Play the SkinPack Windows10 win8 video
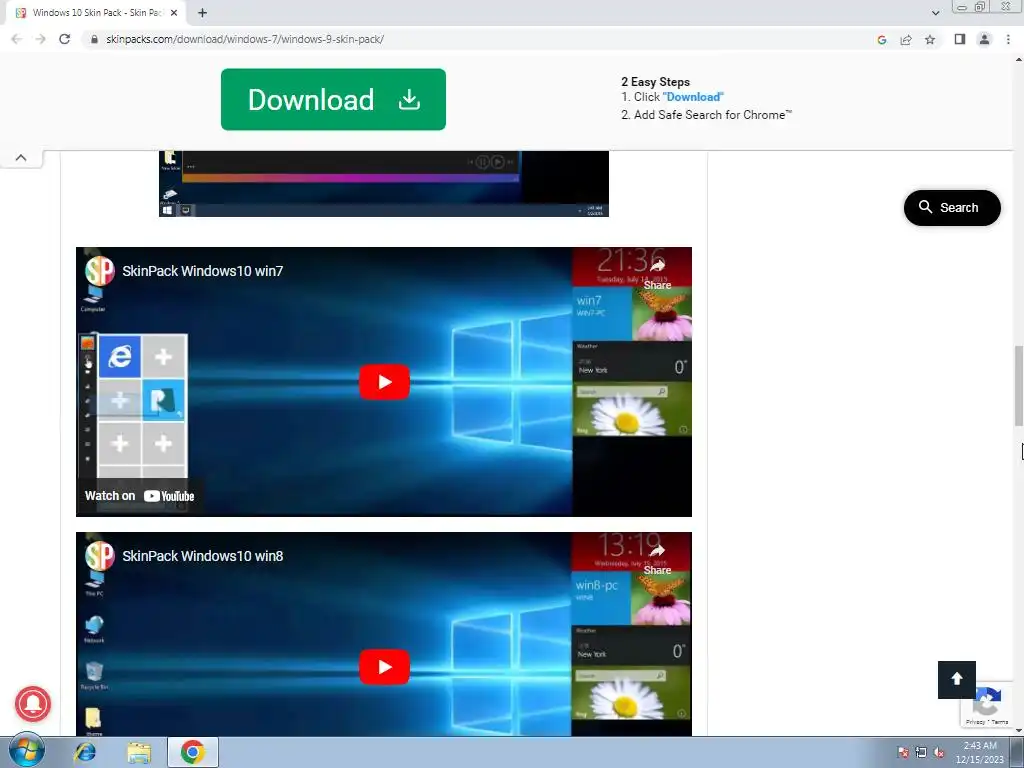1024x768 pixels. click(x=384, y=667)
